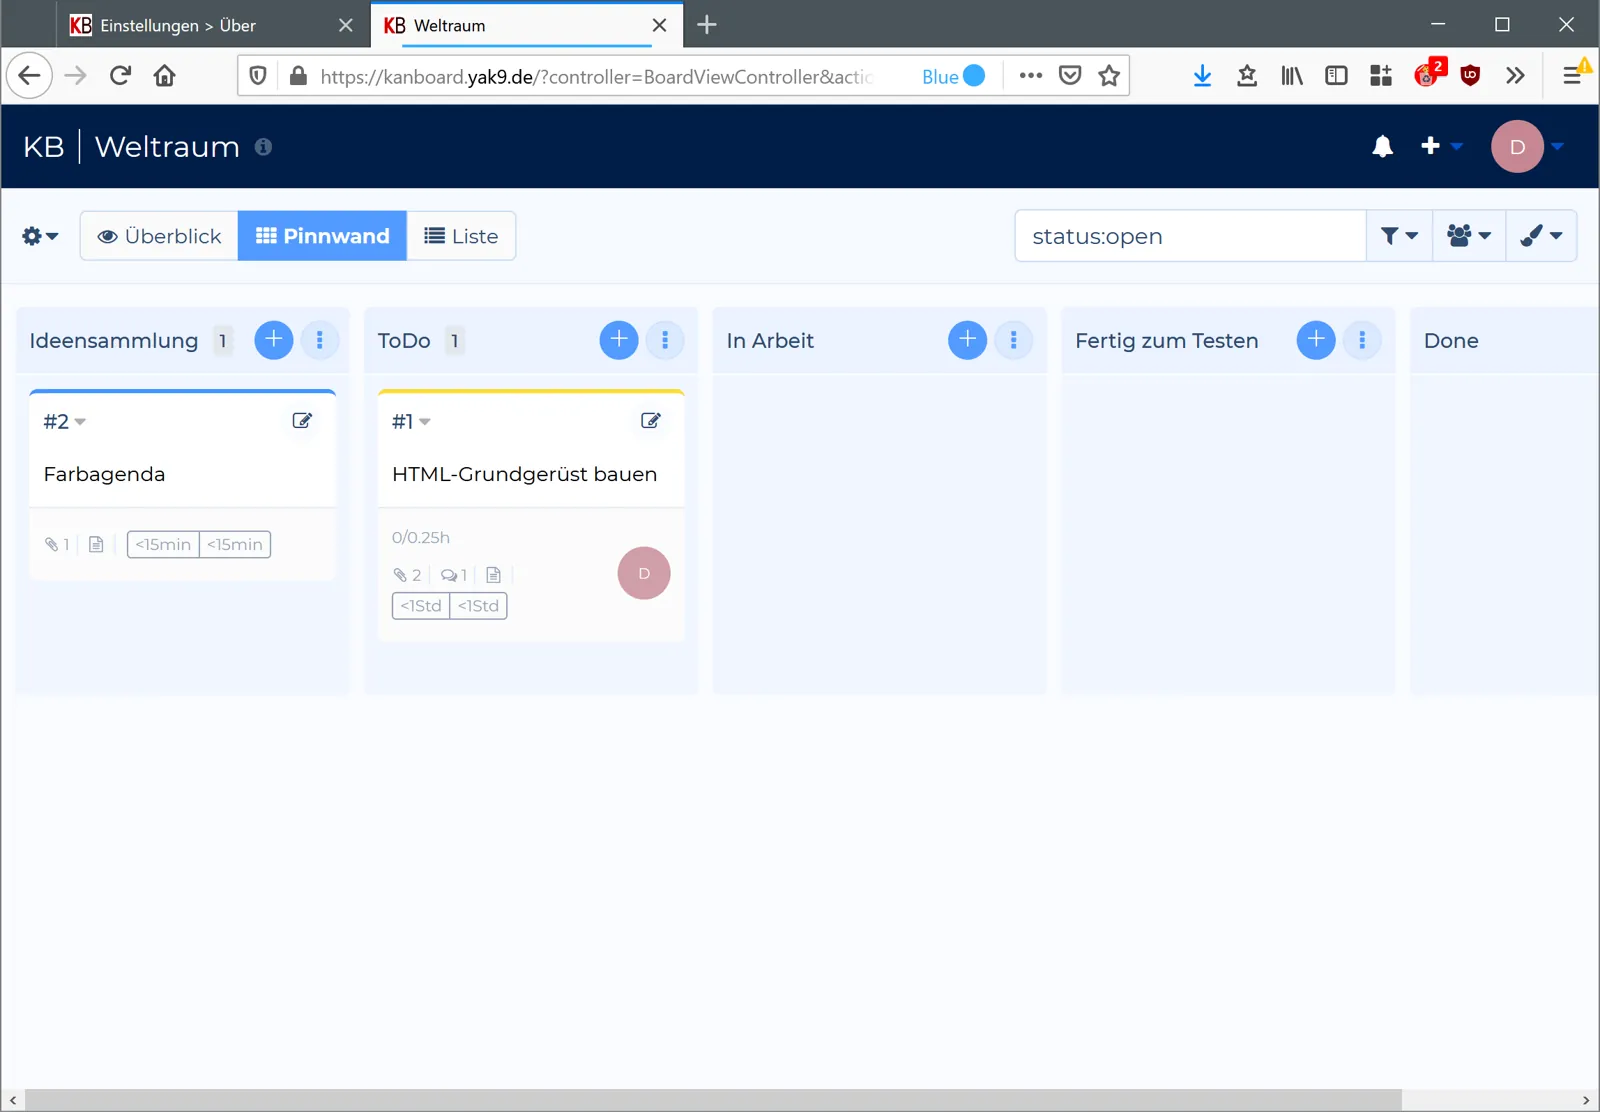Open the plus create-new dropdown in header
The image size is (1600, 1112).
(x=1442, y=147)
